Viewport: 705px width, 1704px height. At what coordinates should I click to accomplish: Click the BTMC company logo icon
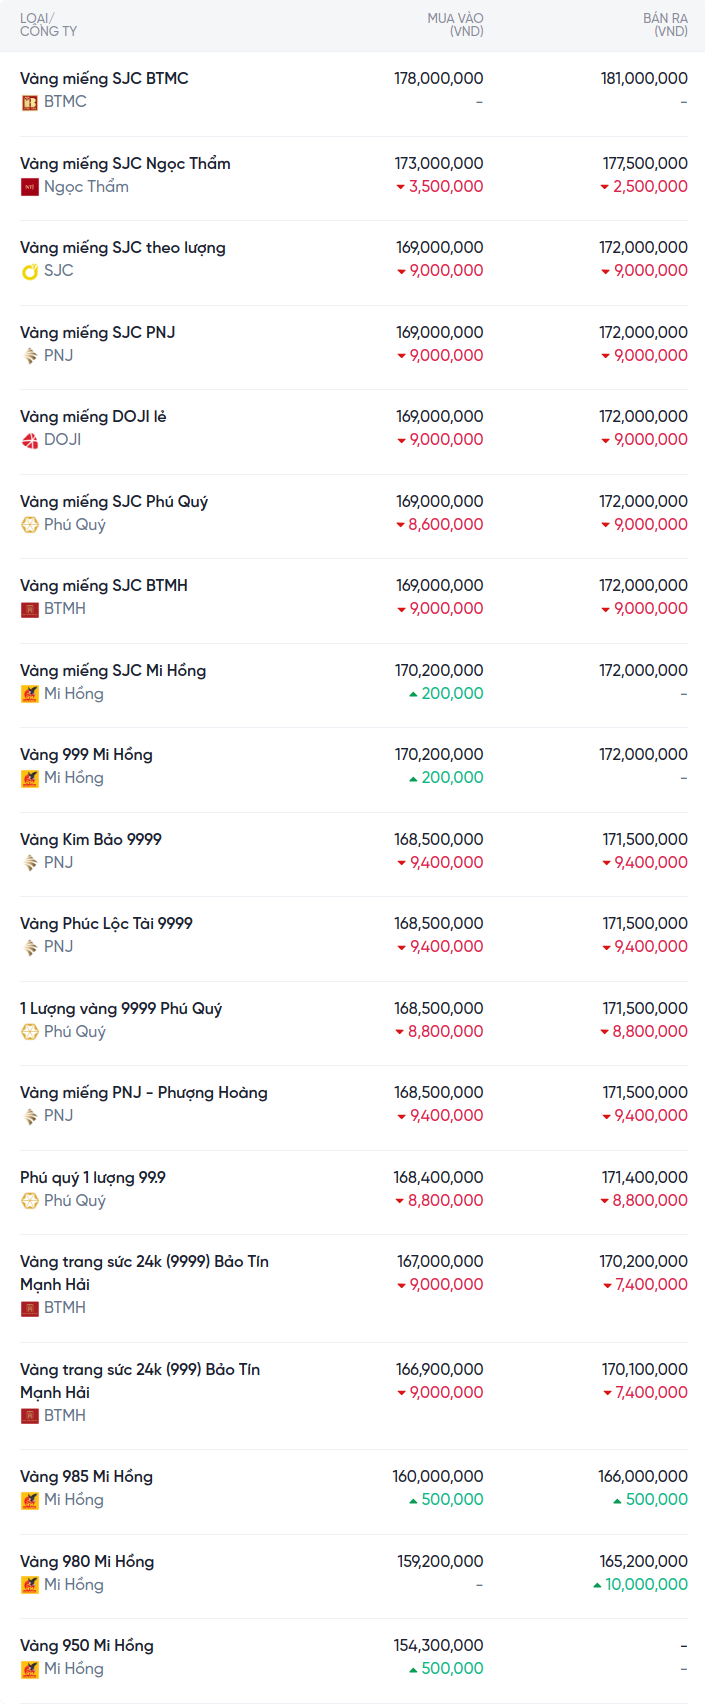point(30,102)
